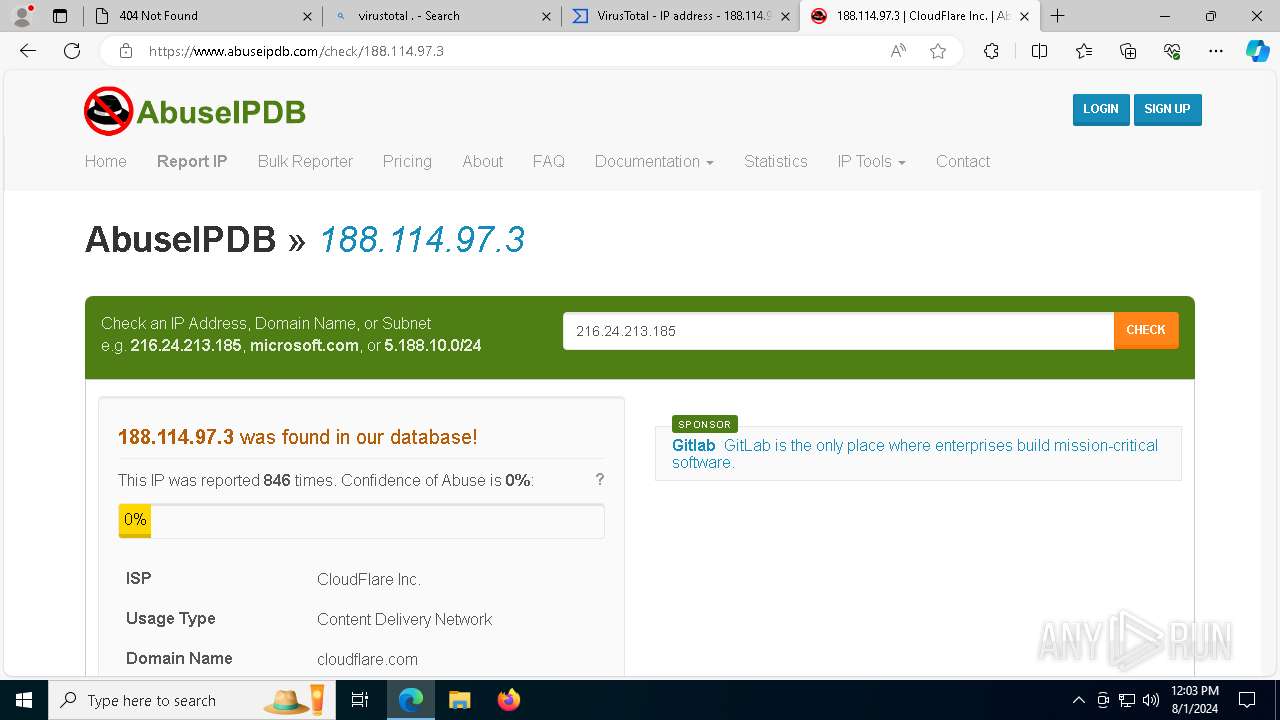
Task: Click the network icon in system tray
Action: pos(1127,700)
